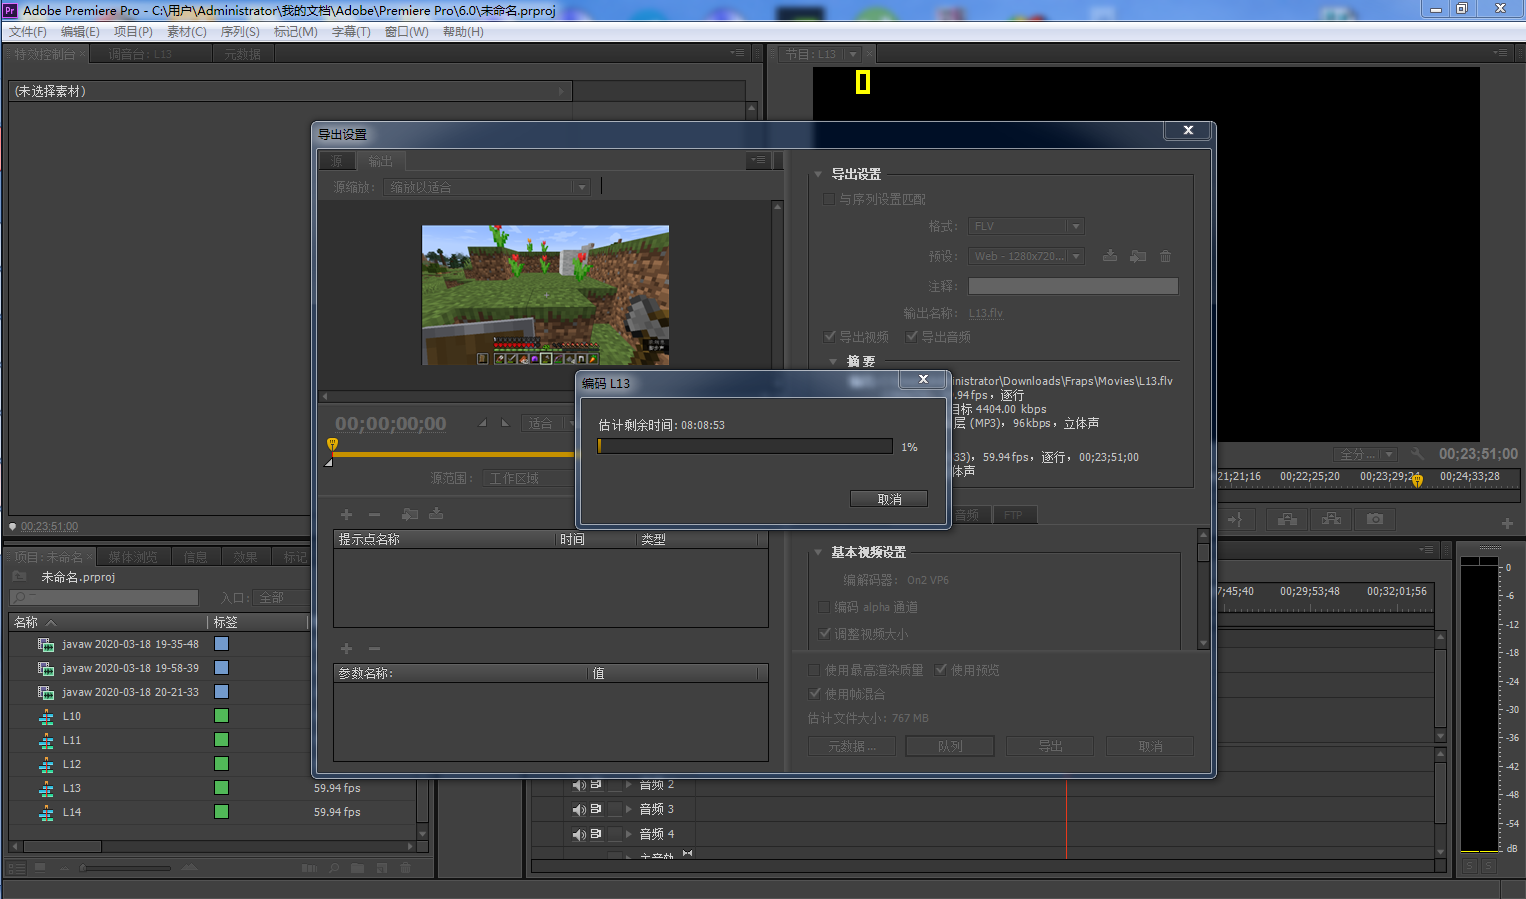Click the automate to sequence icon

tap(309, 868)
